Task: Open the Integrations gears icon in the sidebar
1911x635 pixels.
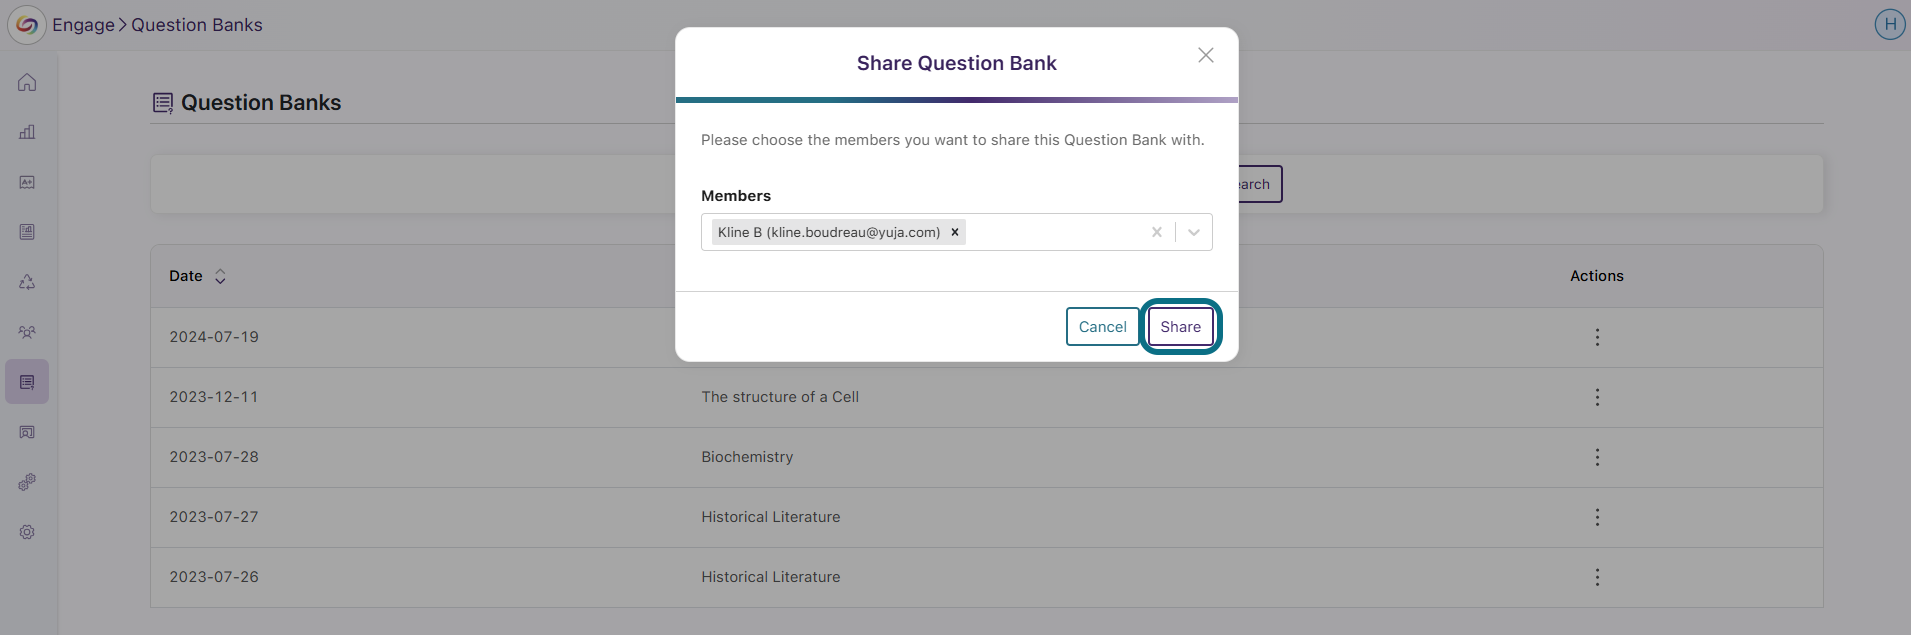Action: point(27,482)
